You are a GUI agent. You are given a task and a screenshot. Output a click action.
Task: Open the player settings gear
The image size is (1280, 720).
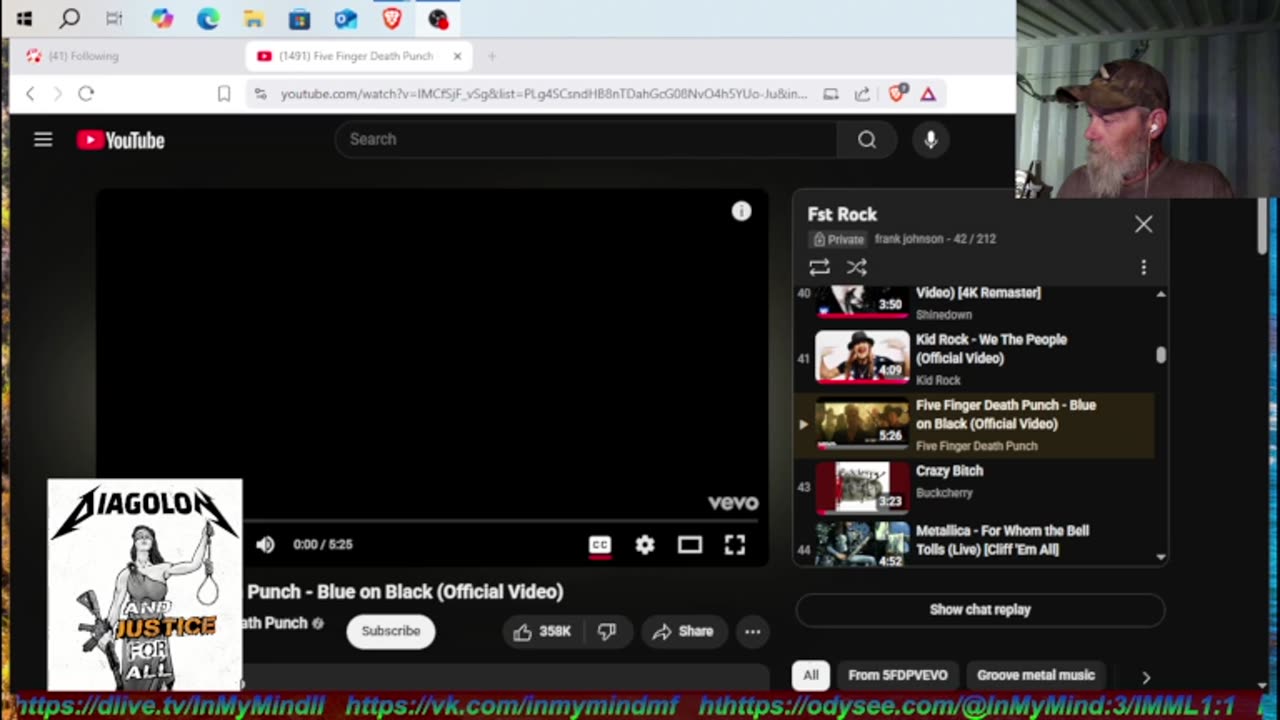pyautogui.click(x=645, y=544)
